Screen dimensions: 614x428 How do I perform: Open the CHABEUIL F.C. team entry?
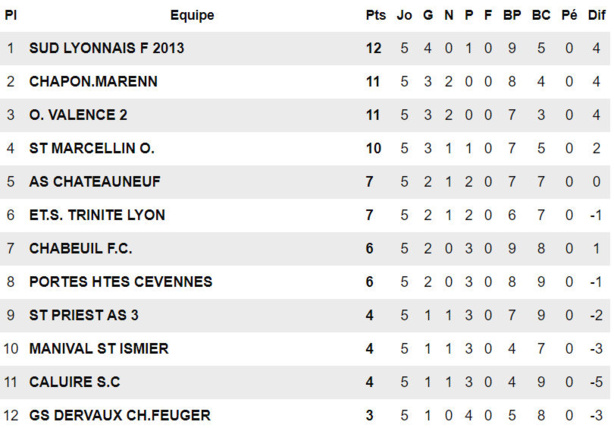81,248
